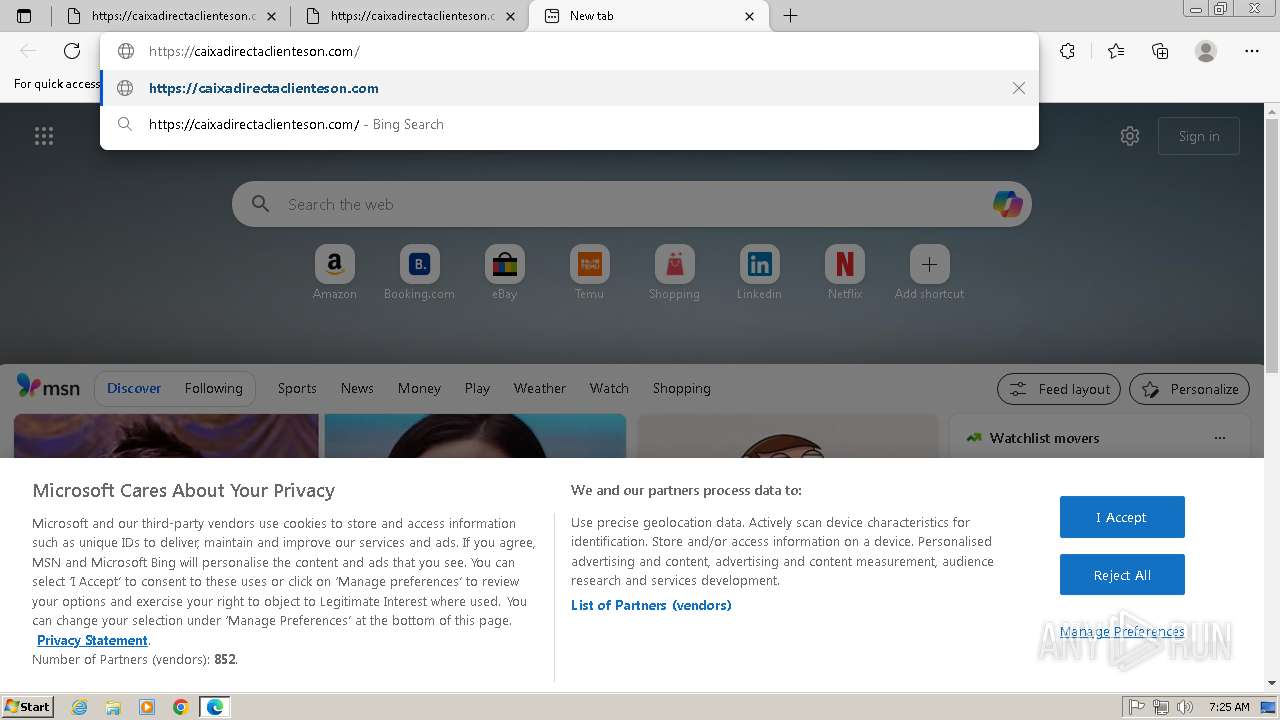Click the Sign in button
Image resolution: width=1280 pixels, height=720 pixels.
coord(1199,136)
